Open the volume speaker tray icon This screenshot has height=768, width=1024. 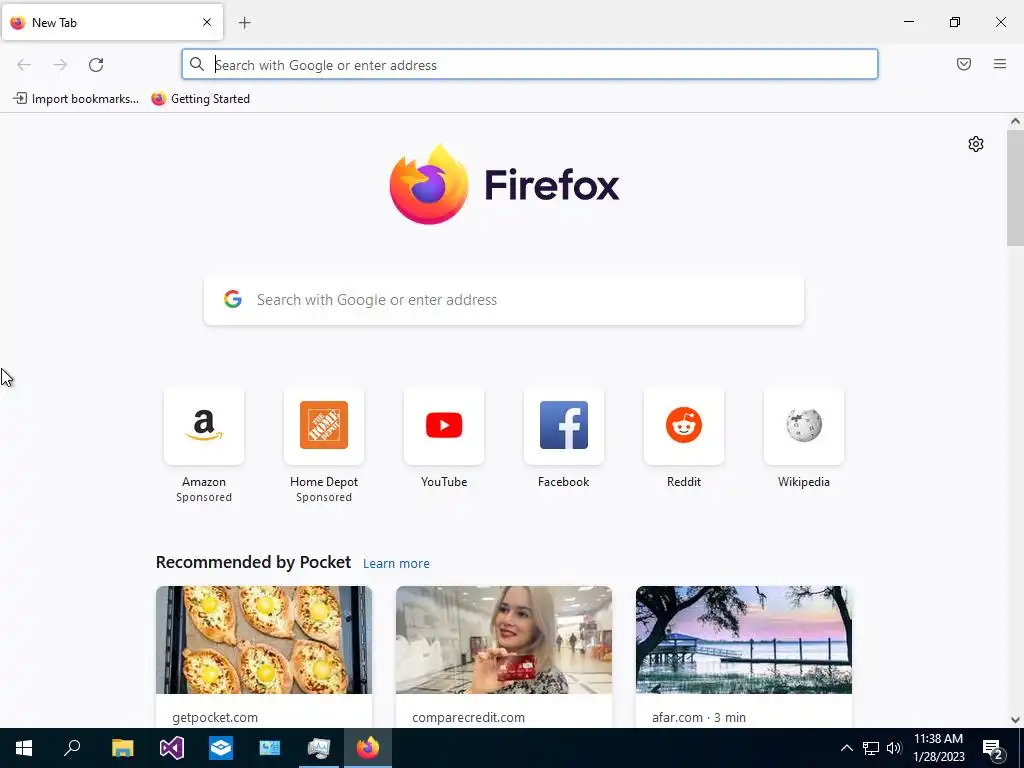(894, 748)
